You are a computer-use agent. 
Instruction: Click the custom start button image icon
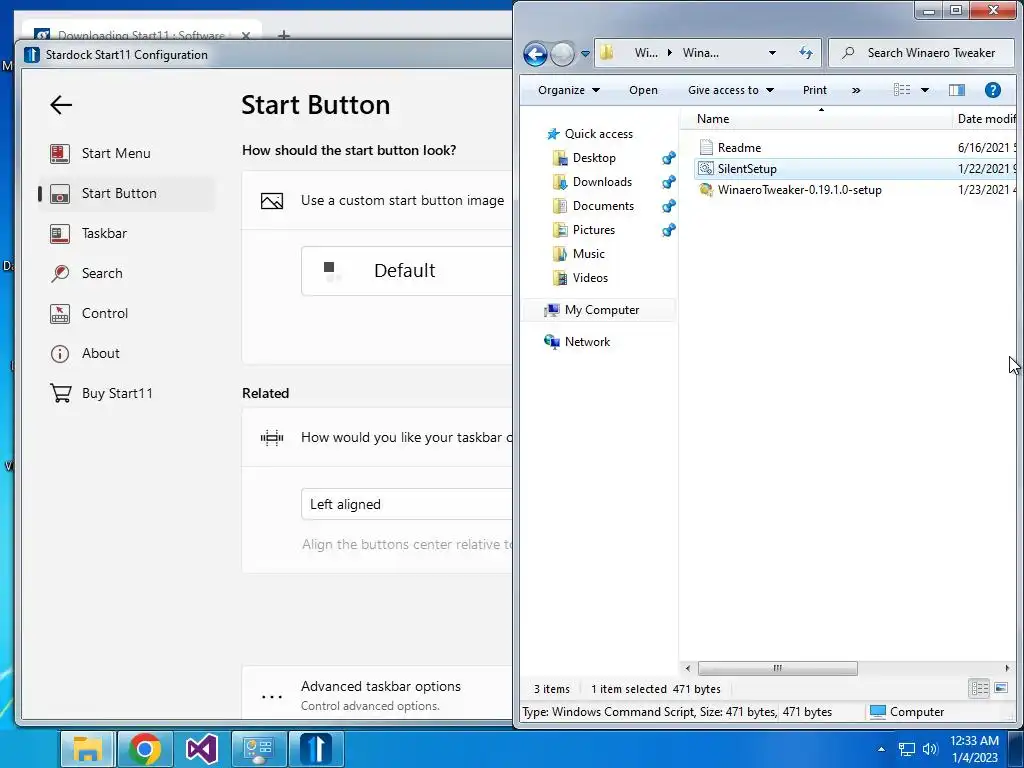[272, 201]
